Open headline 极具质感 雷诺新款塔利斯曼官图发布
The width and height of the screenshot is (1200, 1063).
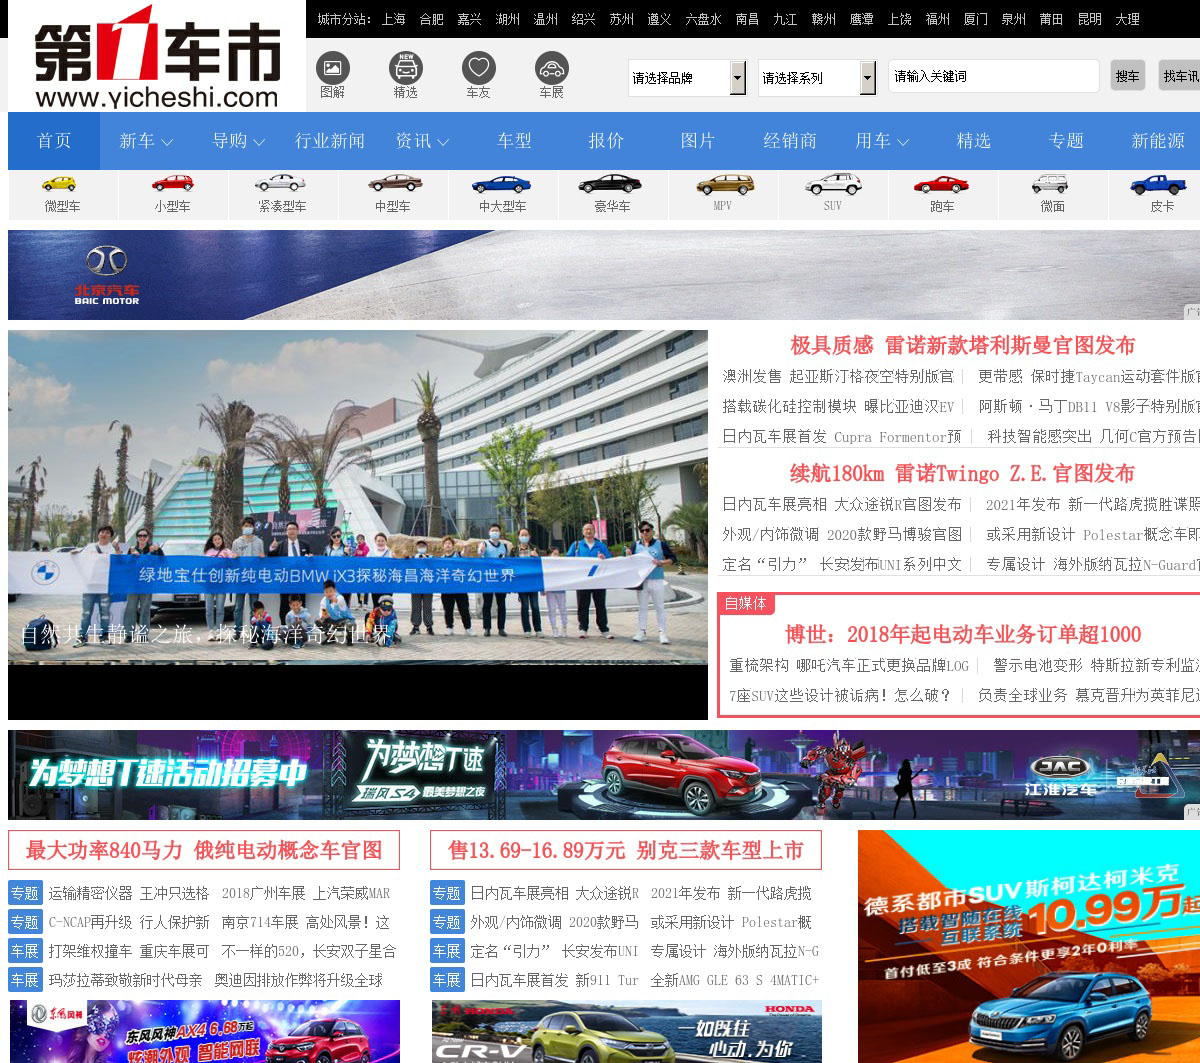pyautogui.click(x=962, y=346)
